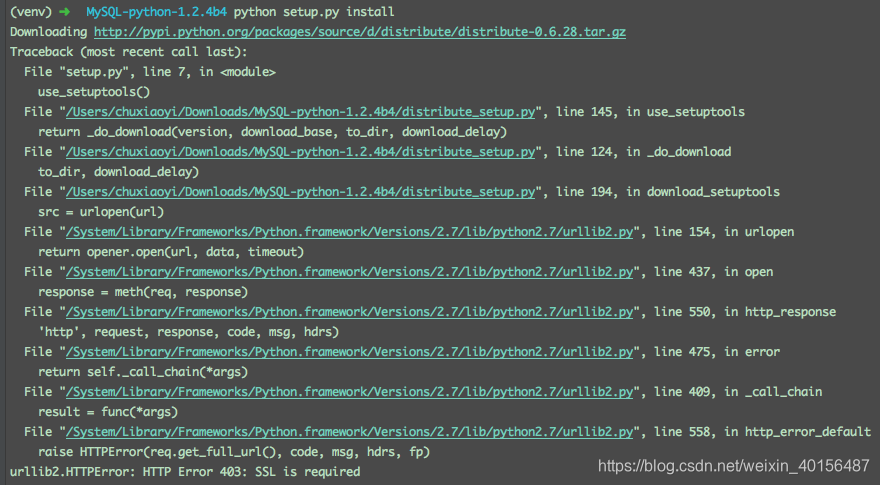Image resolution: width=880 pixels, height=485 pixels.
Task: Click the 'result = func(*args)' line
Action: pos(108,412)
